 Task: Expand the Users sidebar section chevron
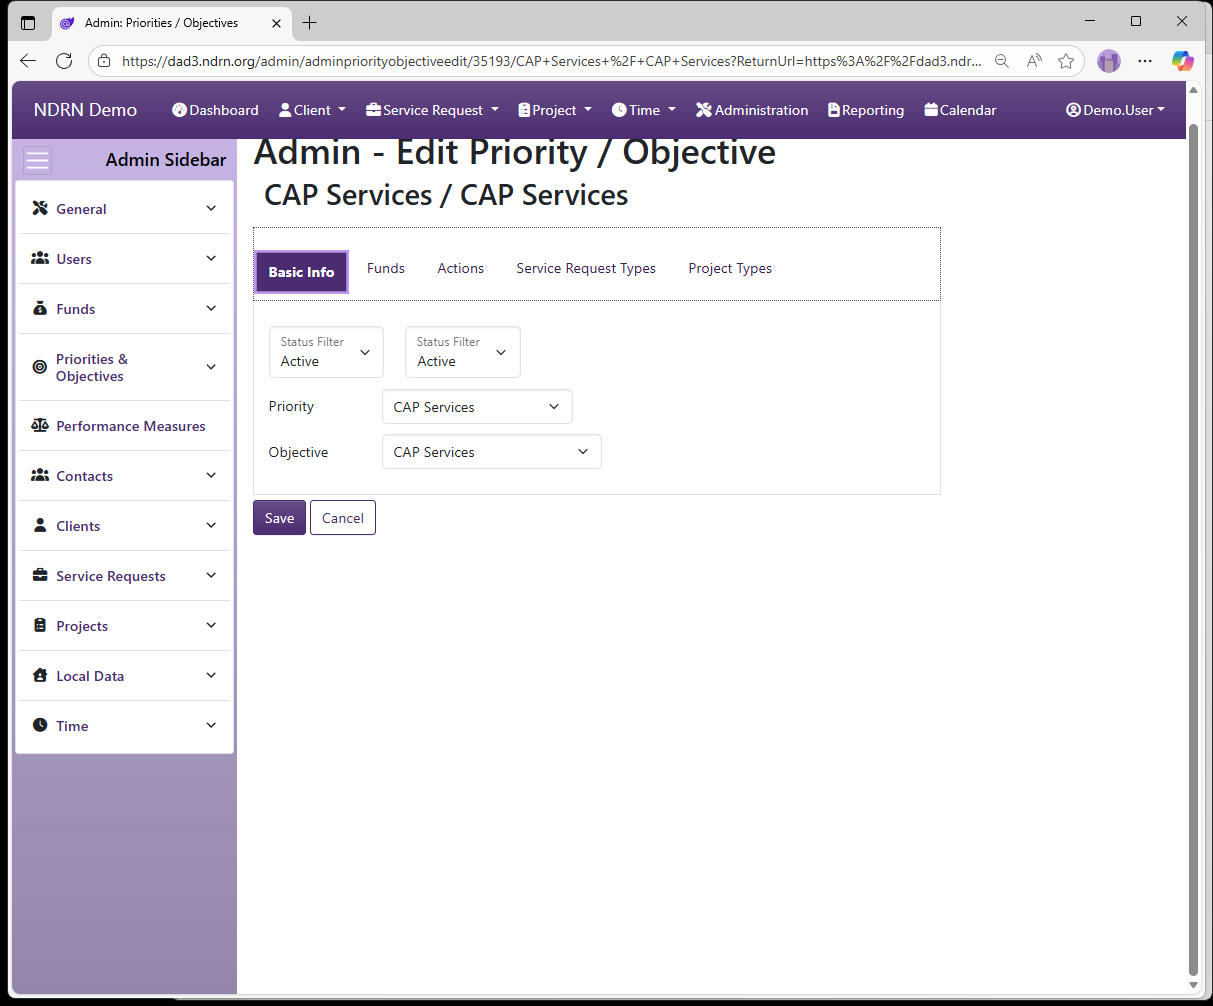(211, 258)
